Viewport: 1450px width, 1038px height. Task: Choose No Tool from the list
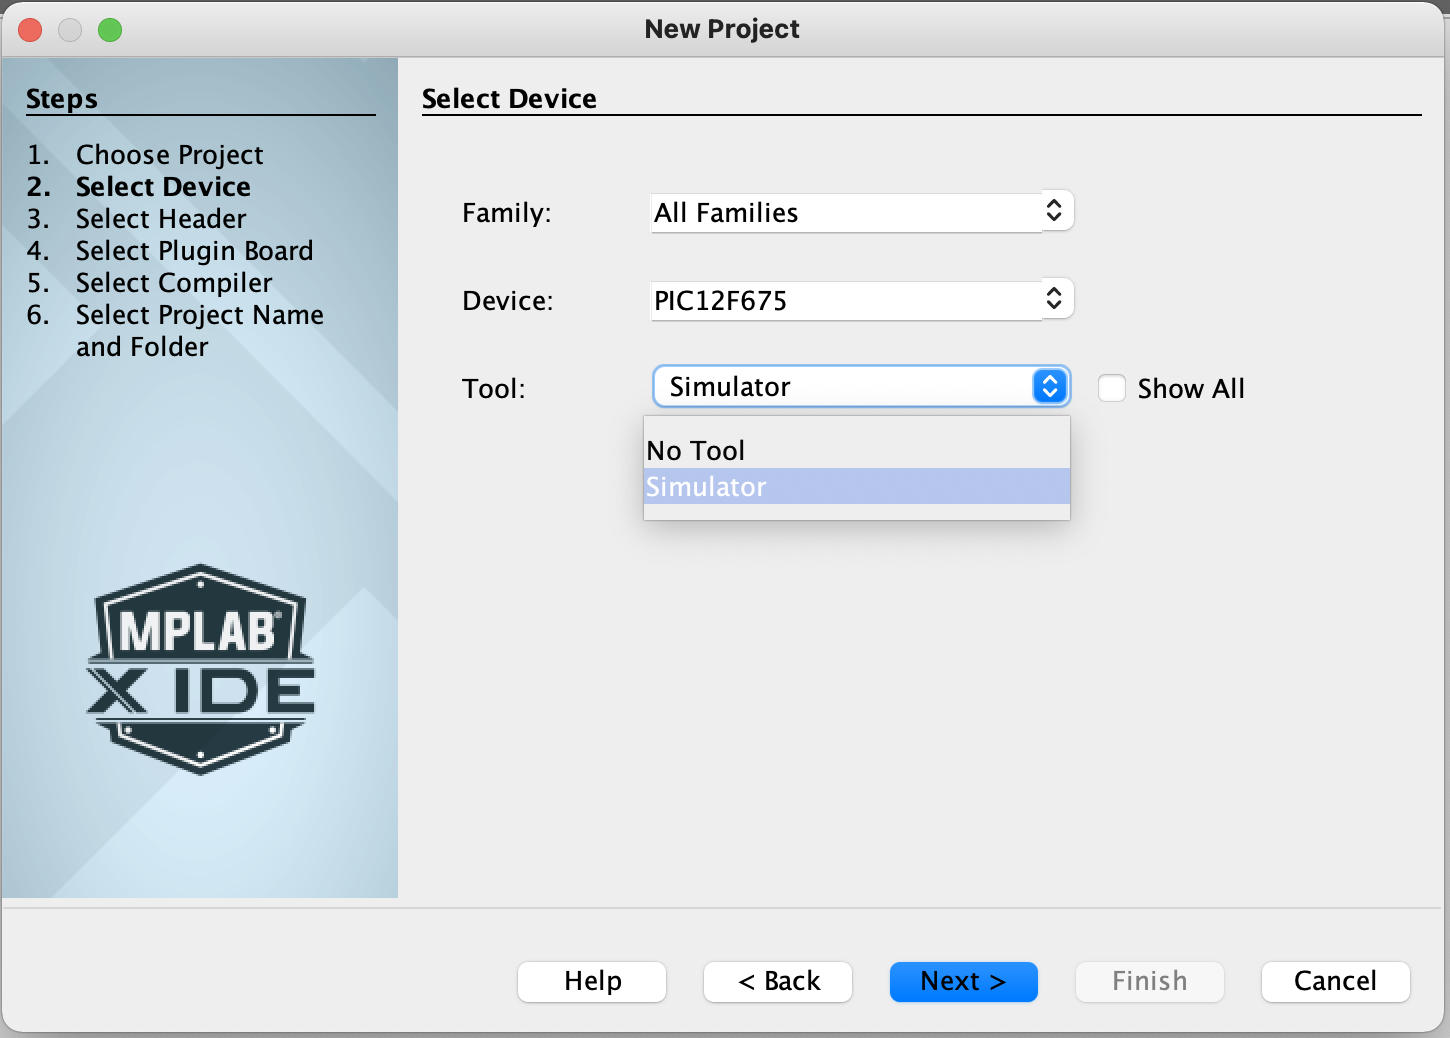[x=696, y=451]
